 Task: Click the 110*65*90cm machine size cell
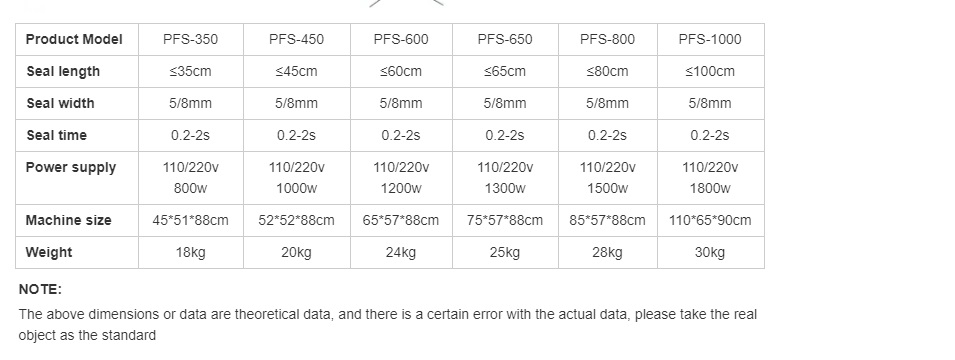point(710,221)
